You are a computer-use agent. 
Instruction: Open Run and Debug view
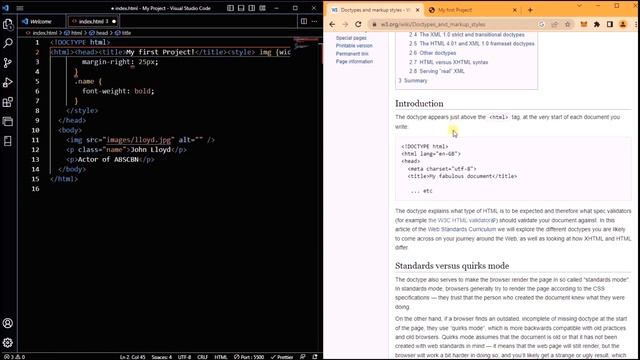pyautogui.click(x=8, y=82)
